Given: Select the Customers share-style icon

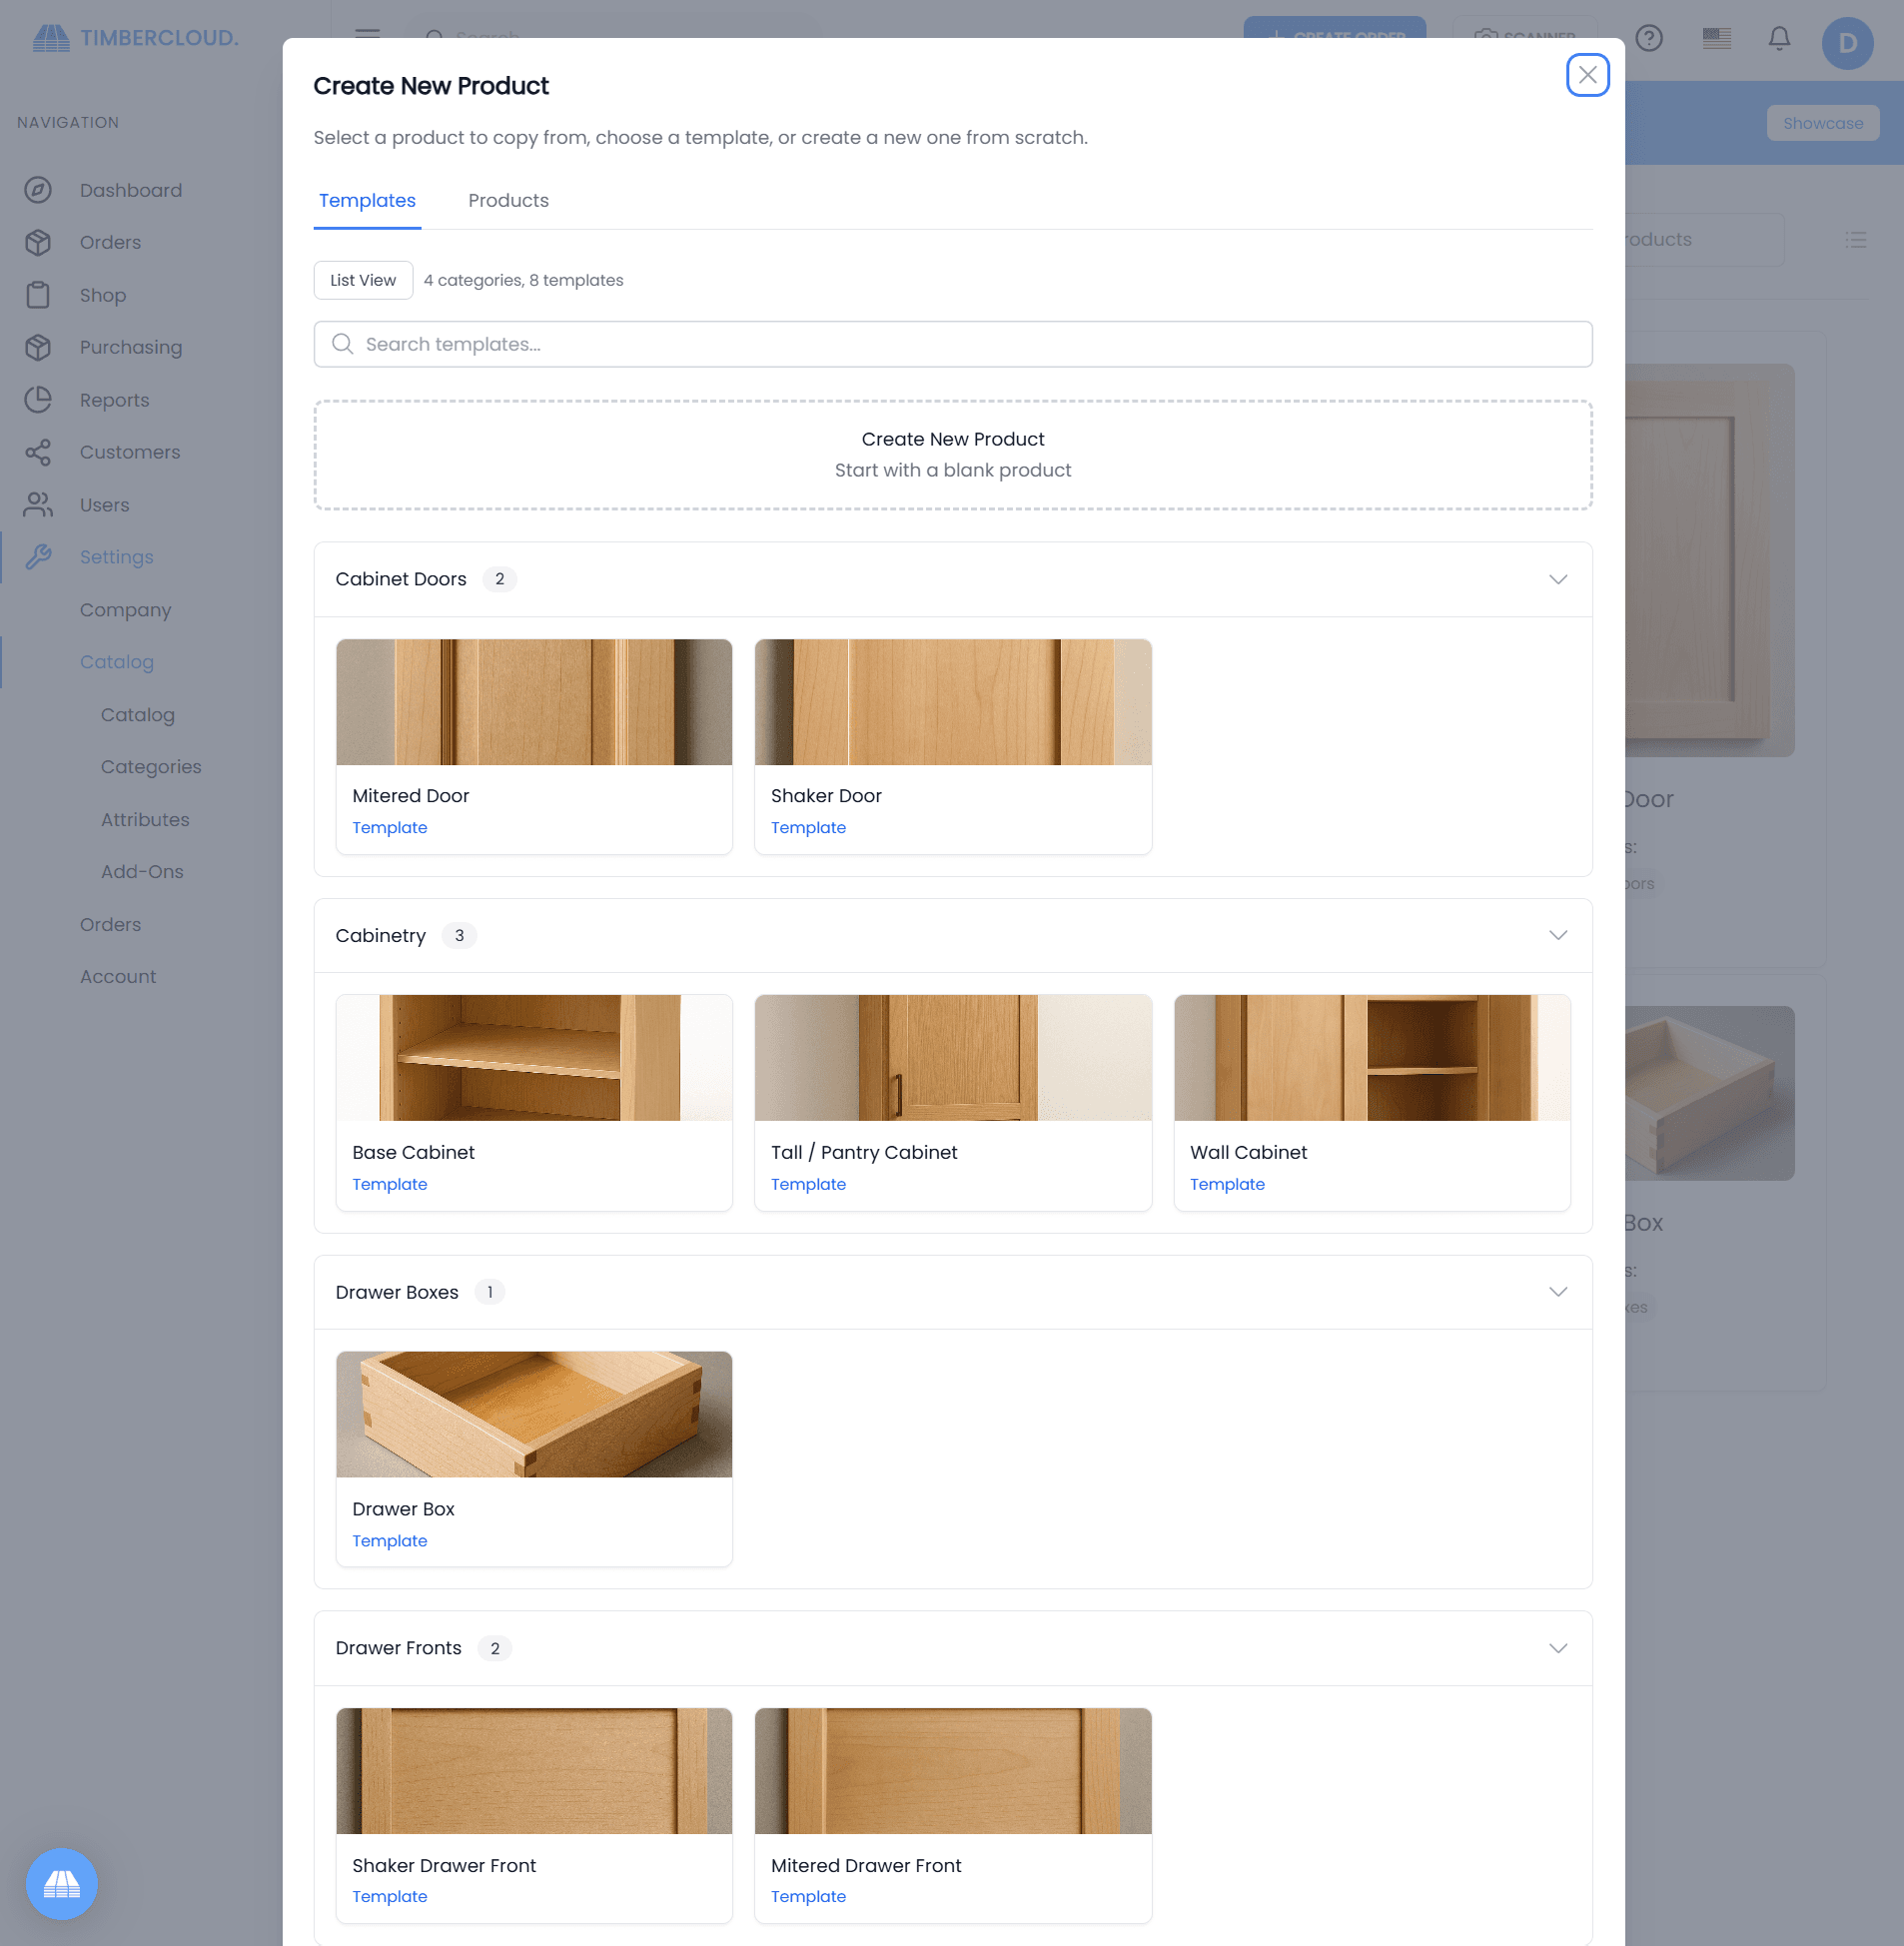Looking at the screenshot, I should pyautogui.click(x=39, y=452).
